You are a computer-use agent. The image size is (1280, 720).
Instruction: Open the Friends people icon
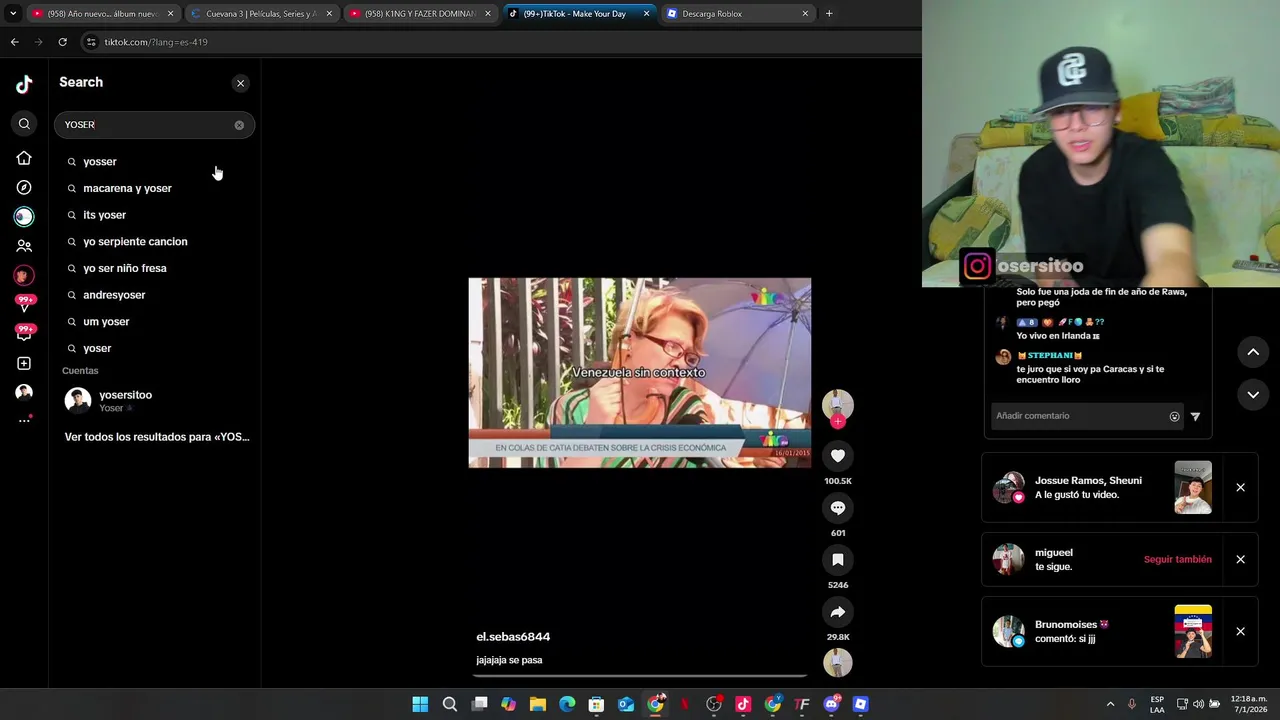pos(24,246)
